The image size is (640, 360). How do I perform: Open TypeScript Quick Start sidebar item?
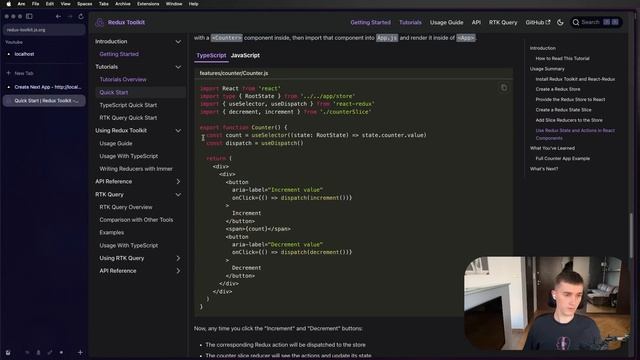[x=128, y=105]
